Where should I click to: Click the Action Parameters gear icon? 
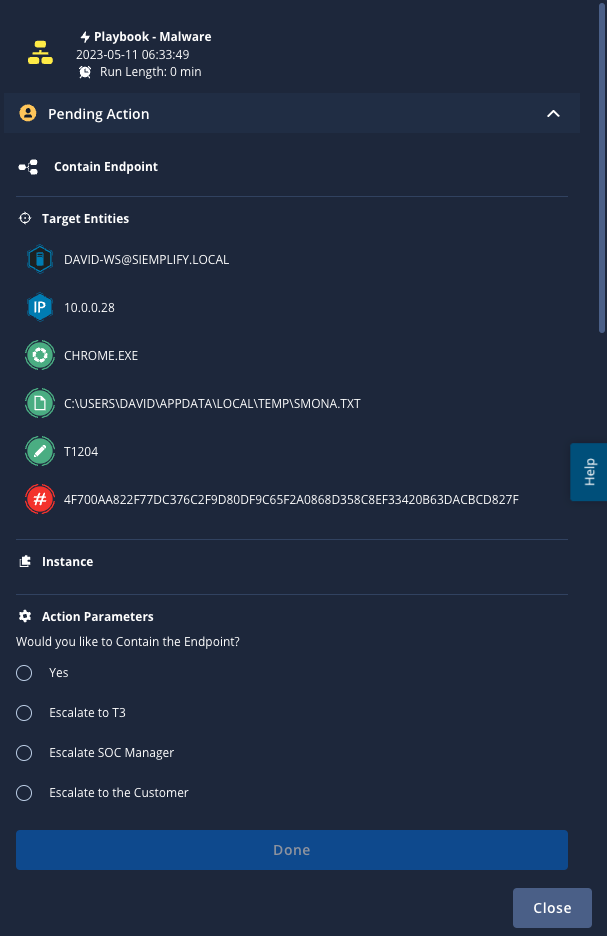coord(22,616)
